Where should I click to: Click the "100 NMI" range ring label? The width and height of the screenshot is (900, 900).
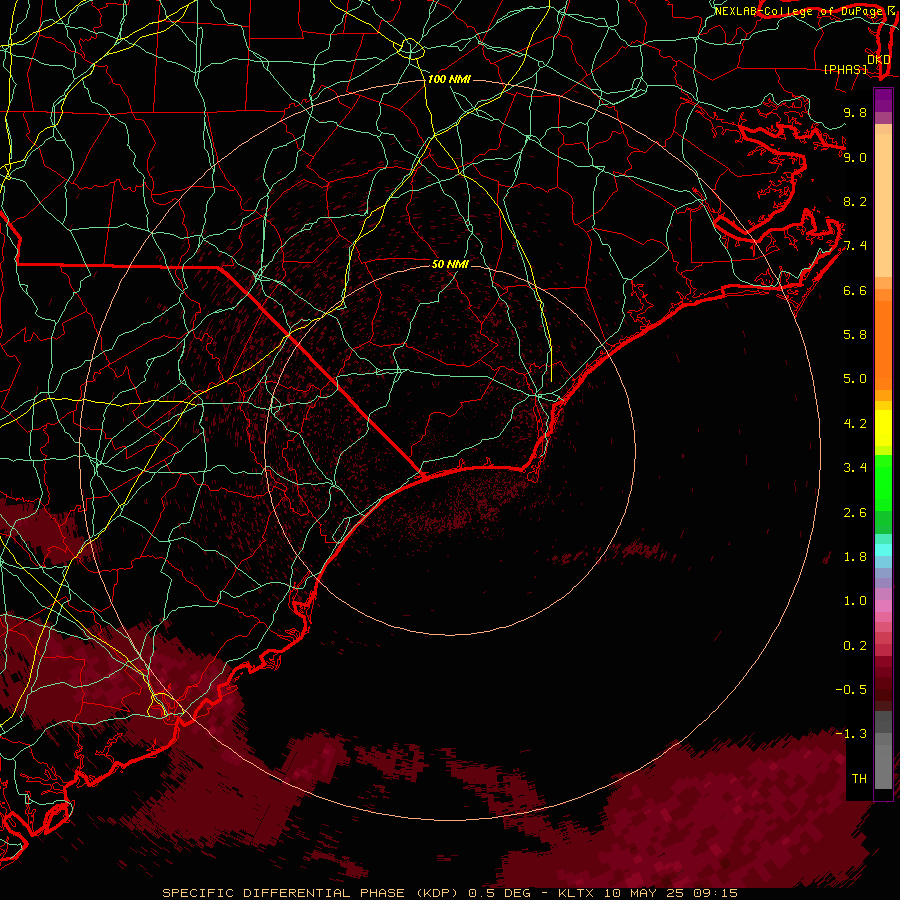pyautogui.click(x=449, y=79)
